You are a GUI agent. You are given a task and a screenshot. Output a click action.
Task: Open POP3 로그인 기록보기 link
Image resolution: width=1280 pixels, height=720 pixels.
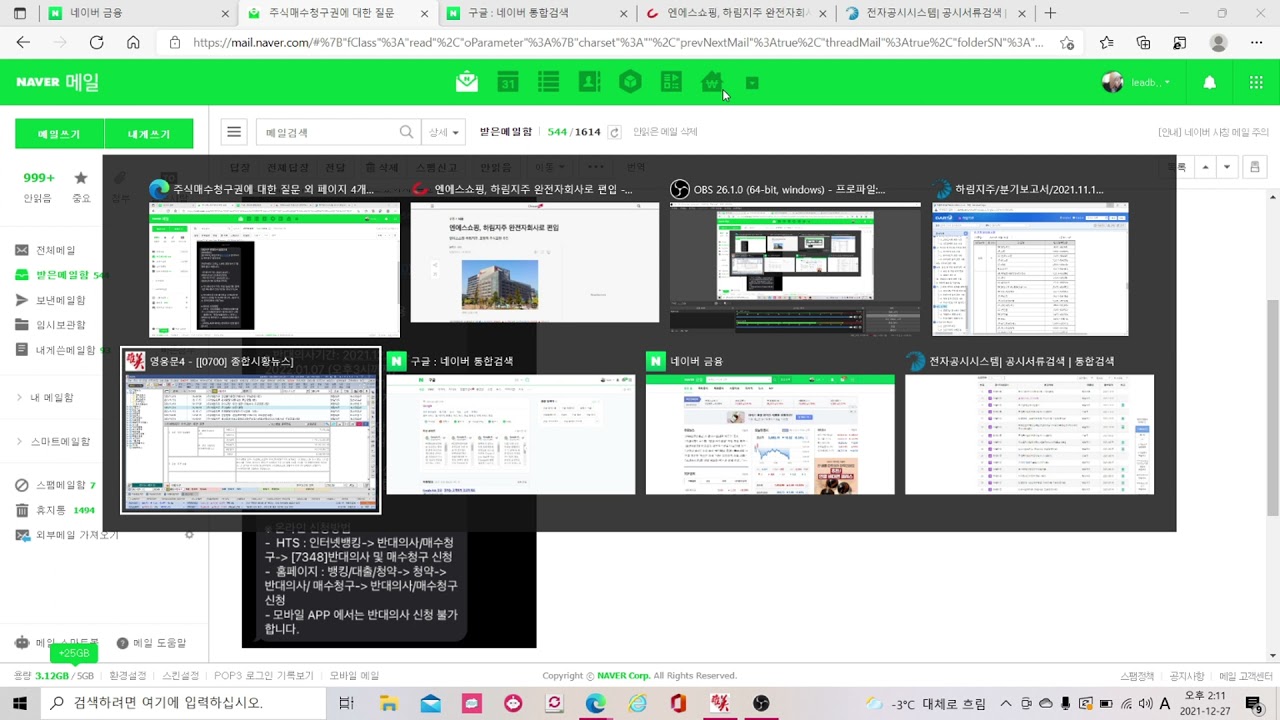click(264, 676)
